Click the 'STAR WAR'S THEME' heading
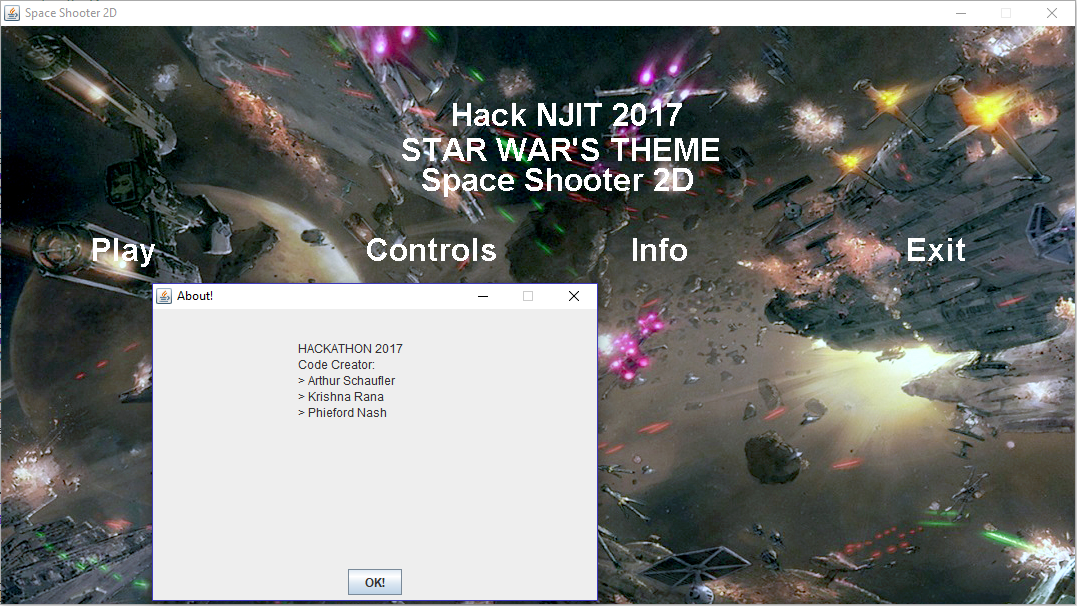This screenshot has height=606, width=1077. tap(560, 150)
